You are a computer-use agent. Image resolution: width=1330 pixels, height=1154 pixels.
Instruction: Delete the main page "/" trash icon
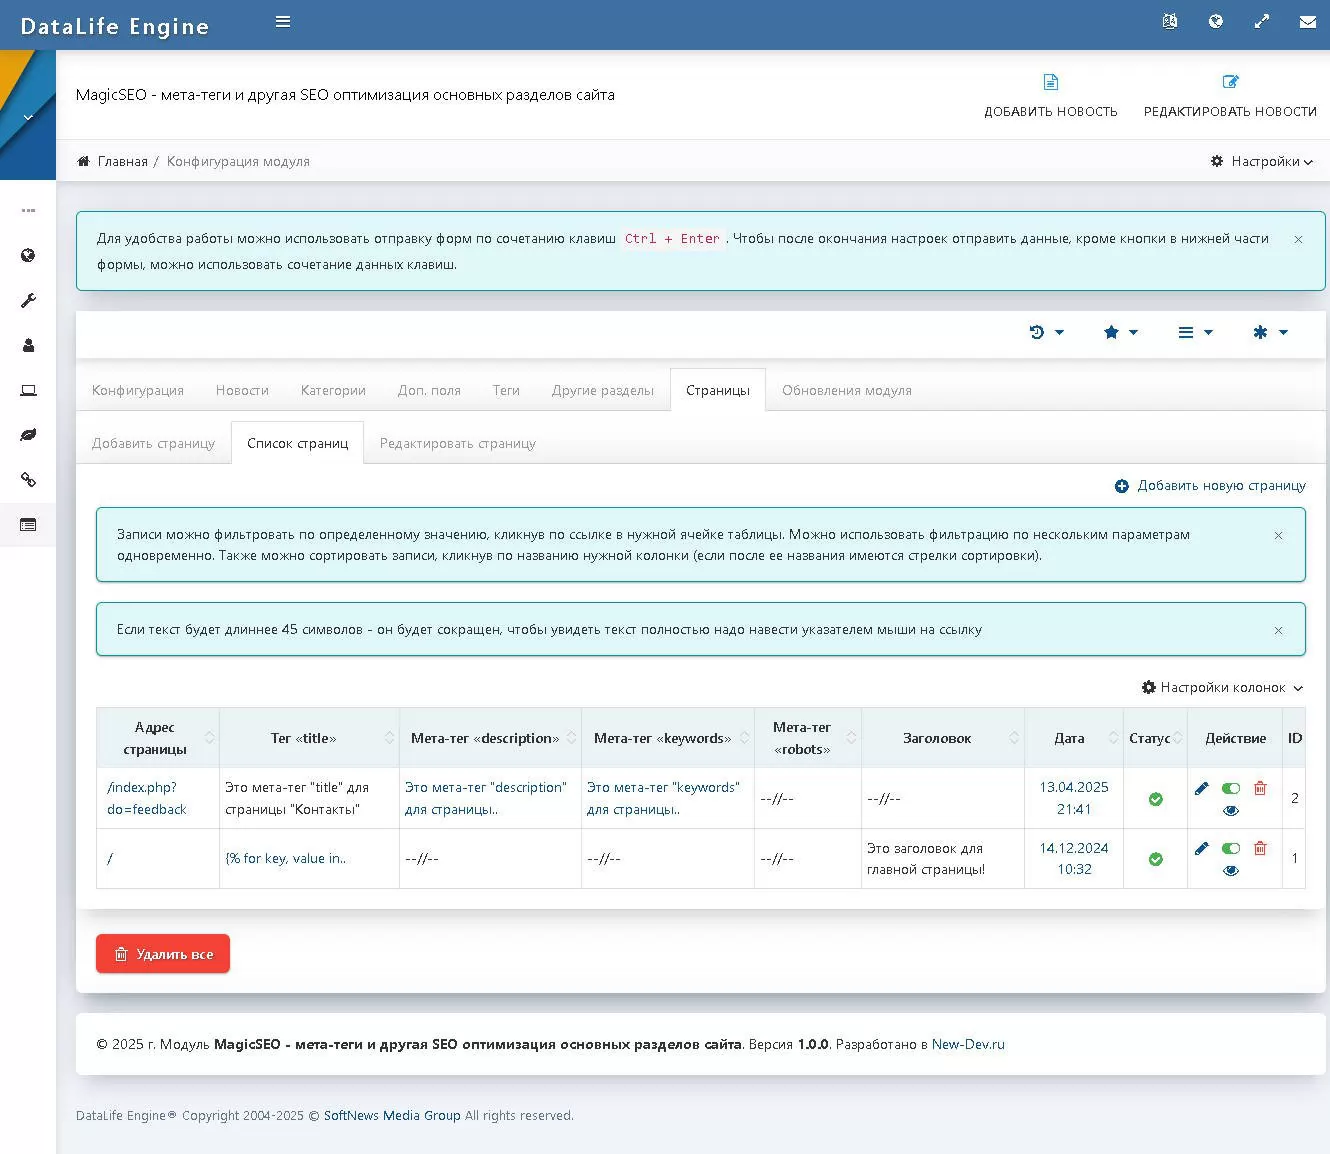click(x=1260, y=848)
